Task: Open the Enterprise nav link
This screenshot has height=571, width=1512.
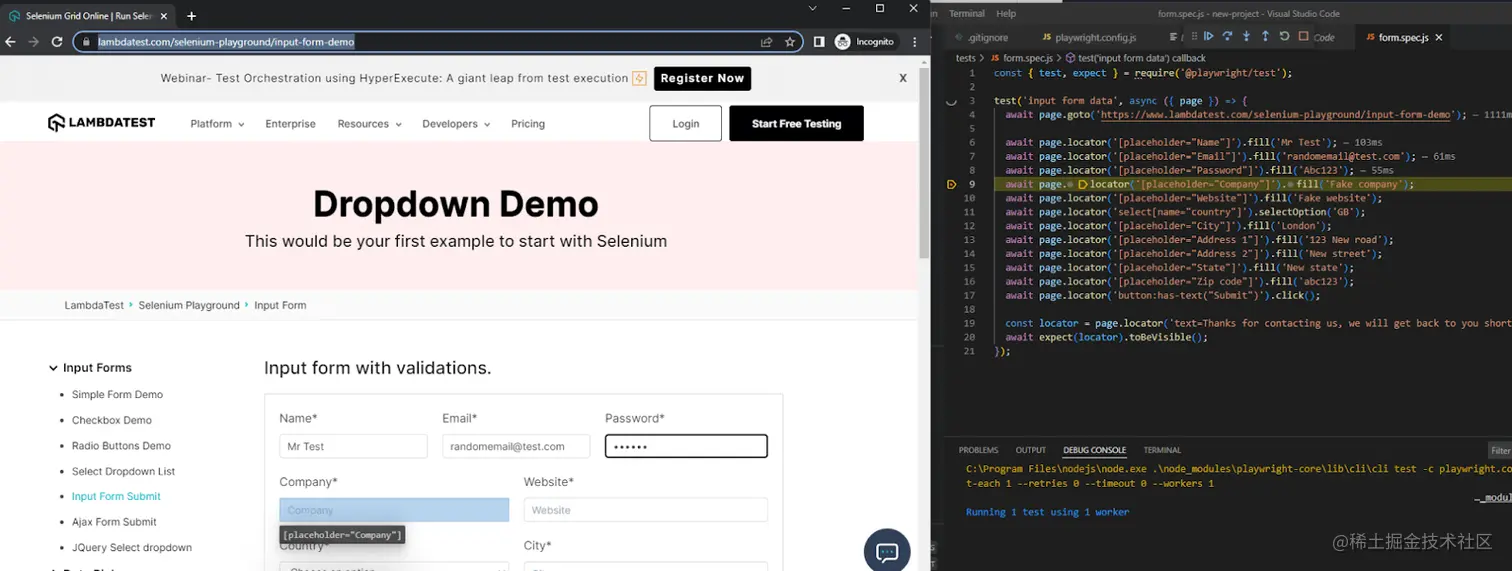Action: [290, 124]
